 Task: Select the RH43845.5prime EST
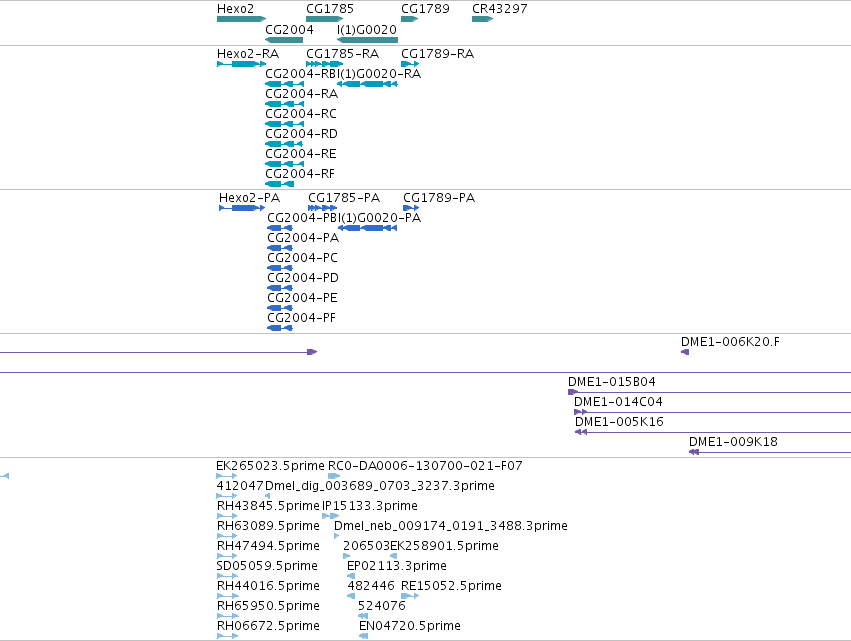point(227,516)
